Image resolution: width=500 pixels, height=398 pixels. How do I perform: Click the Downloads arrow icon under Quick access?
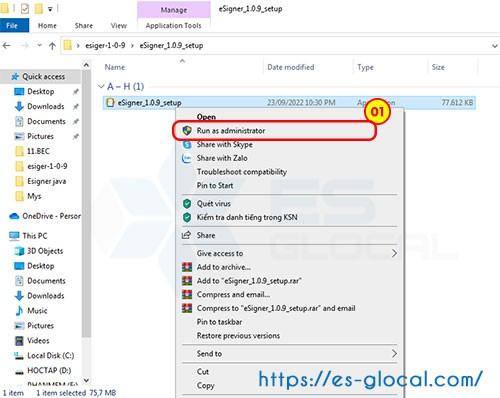[x=19, y=106]
